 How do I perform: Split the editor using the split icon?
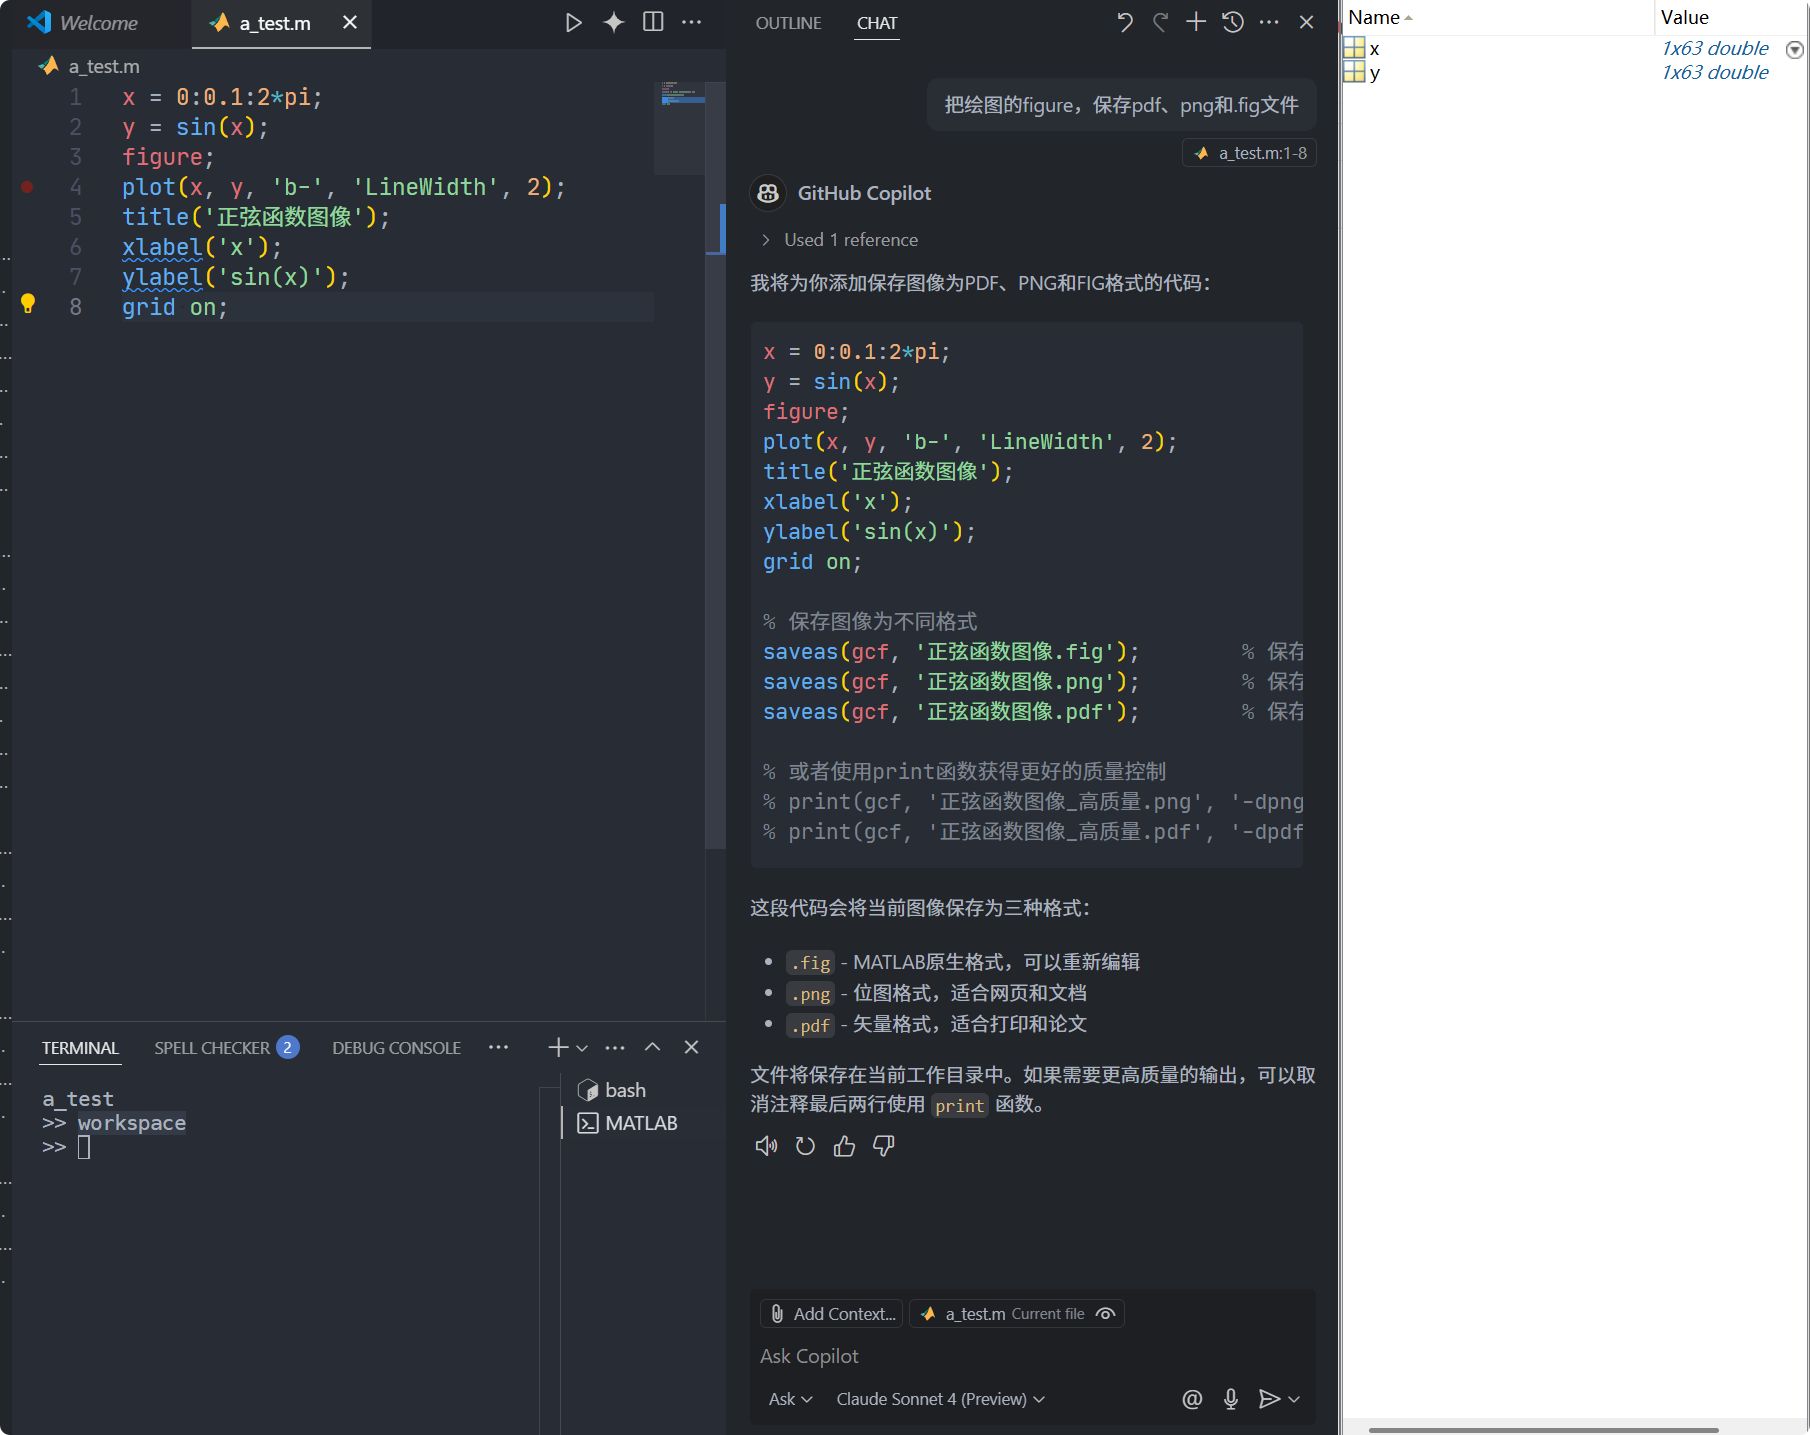click(x=653, y=22)
